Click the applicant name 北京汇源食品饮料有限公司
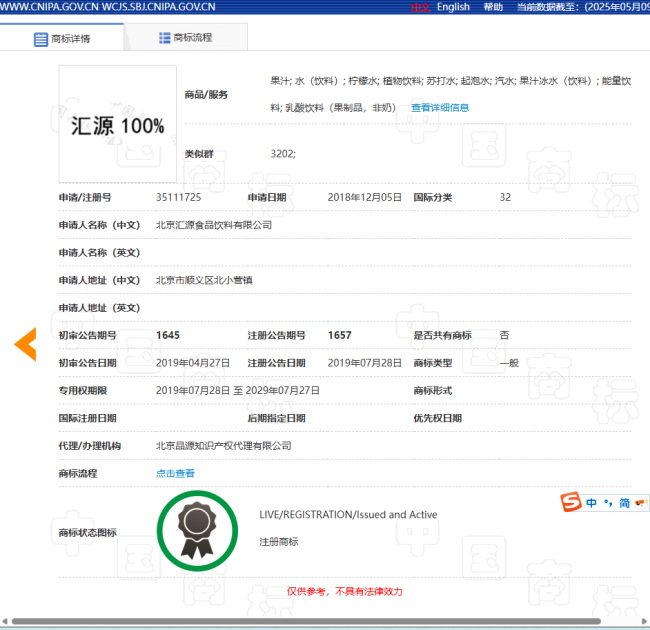 coord(214,225)
